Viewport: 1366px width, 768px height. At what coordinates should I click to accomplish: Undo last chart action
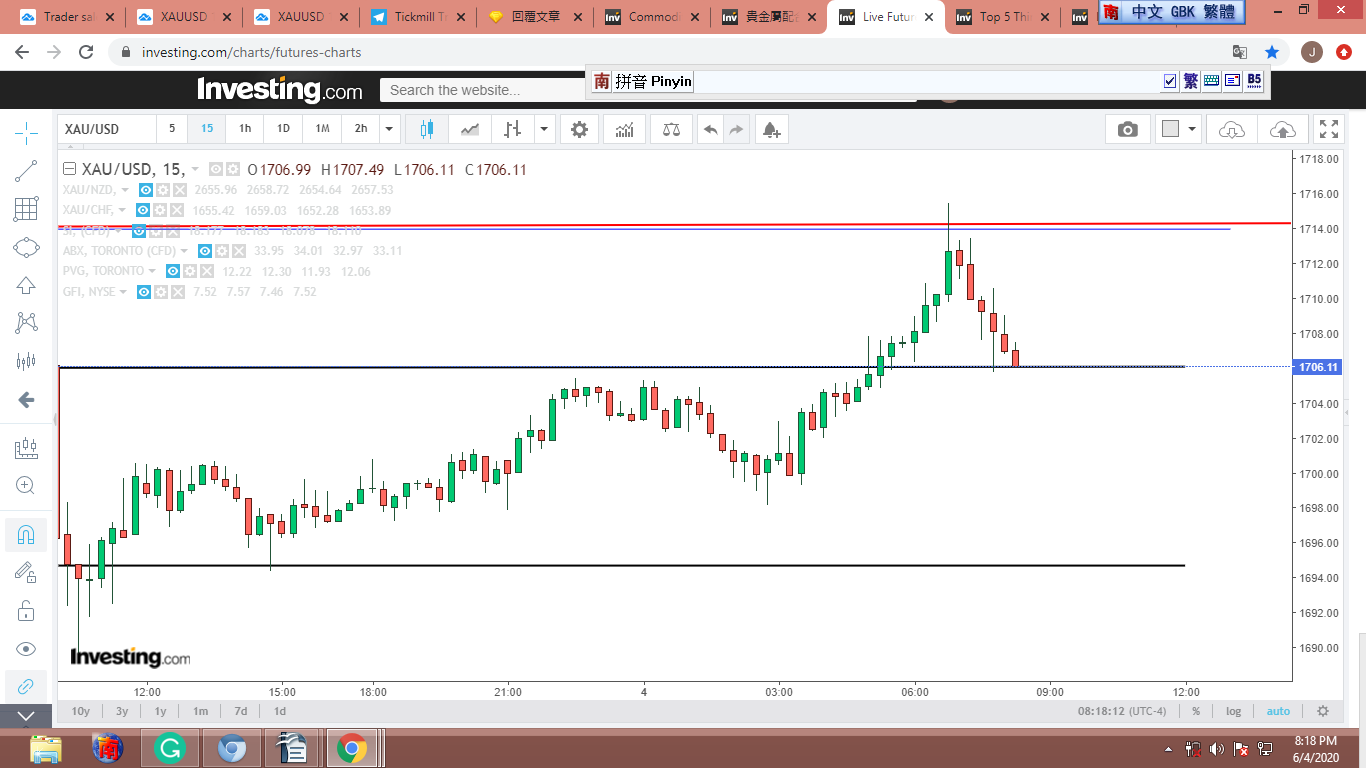click(710, 129)
